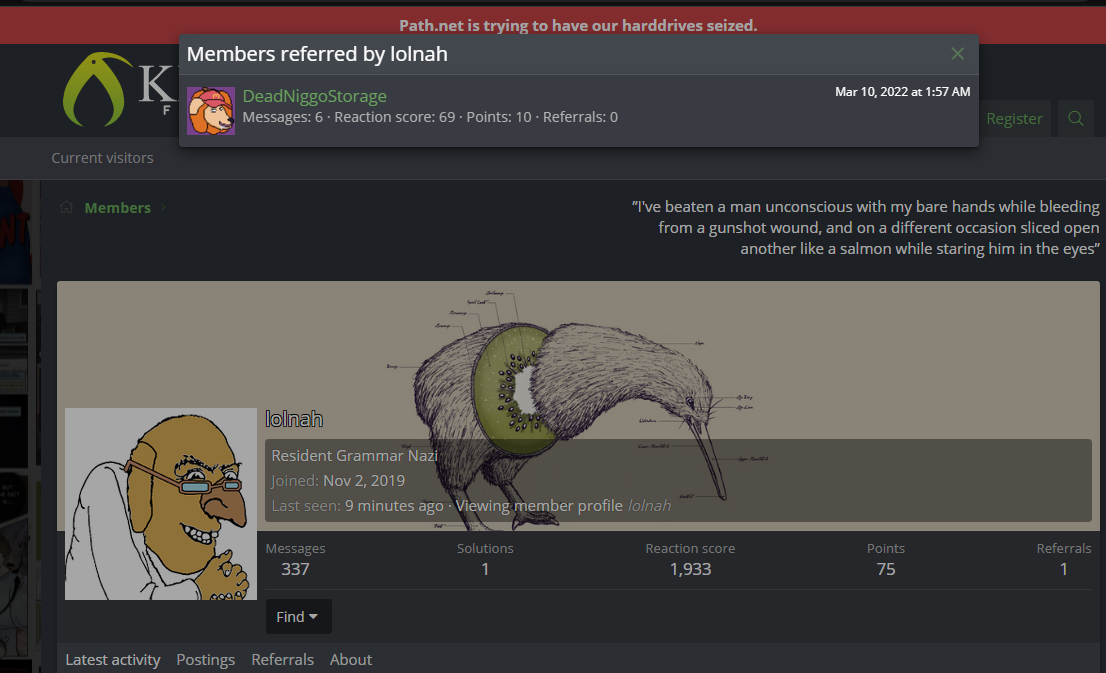1106x673 pixels.
Task: Click the Messages count 337
Action: click(x=295, y=569)
